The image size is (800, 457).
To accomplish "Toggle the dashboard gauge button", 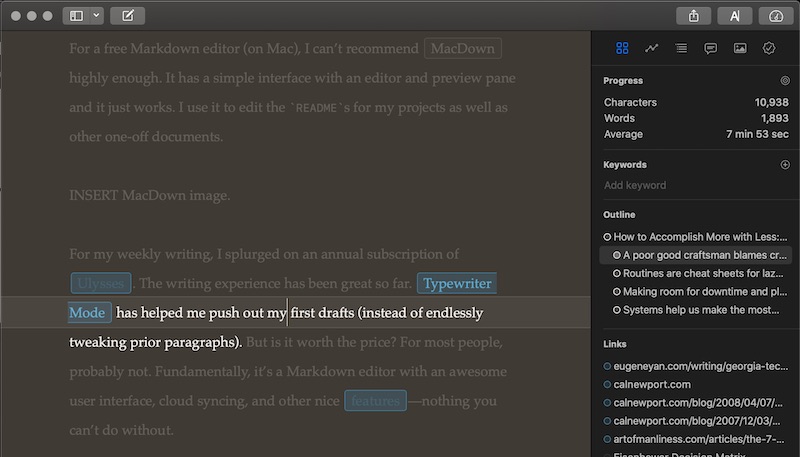I will pyautogui.click(x=776, y=16).
